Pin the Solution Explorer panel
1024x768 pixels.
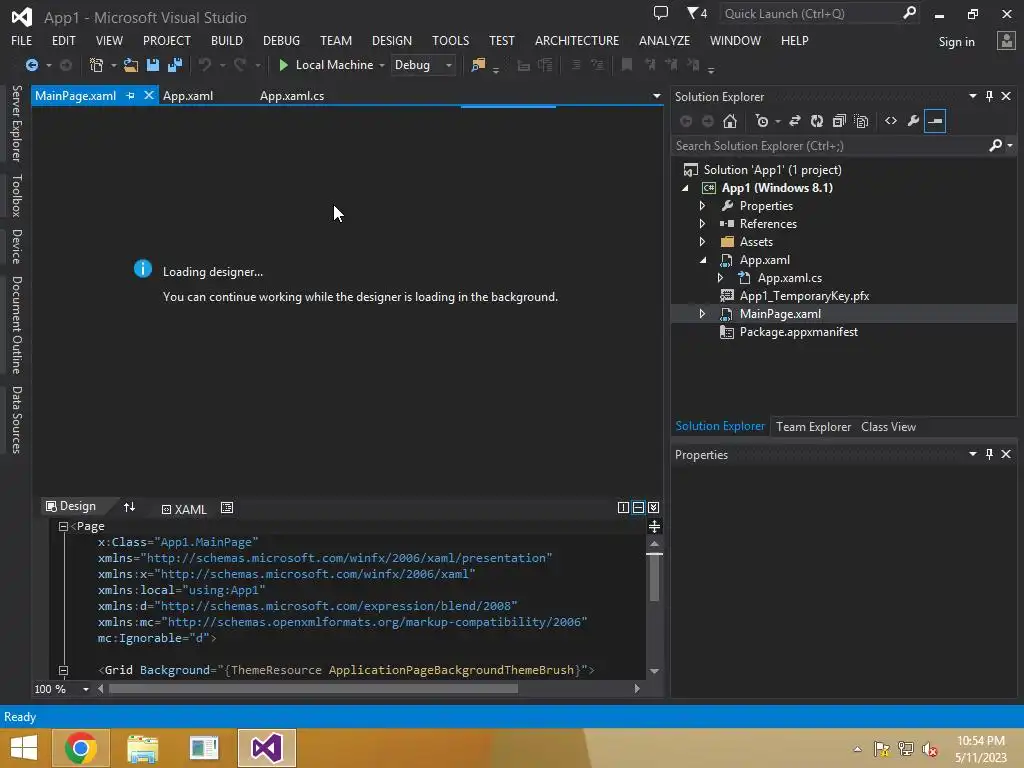coord(989,96)
